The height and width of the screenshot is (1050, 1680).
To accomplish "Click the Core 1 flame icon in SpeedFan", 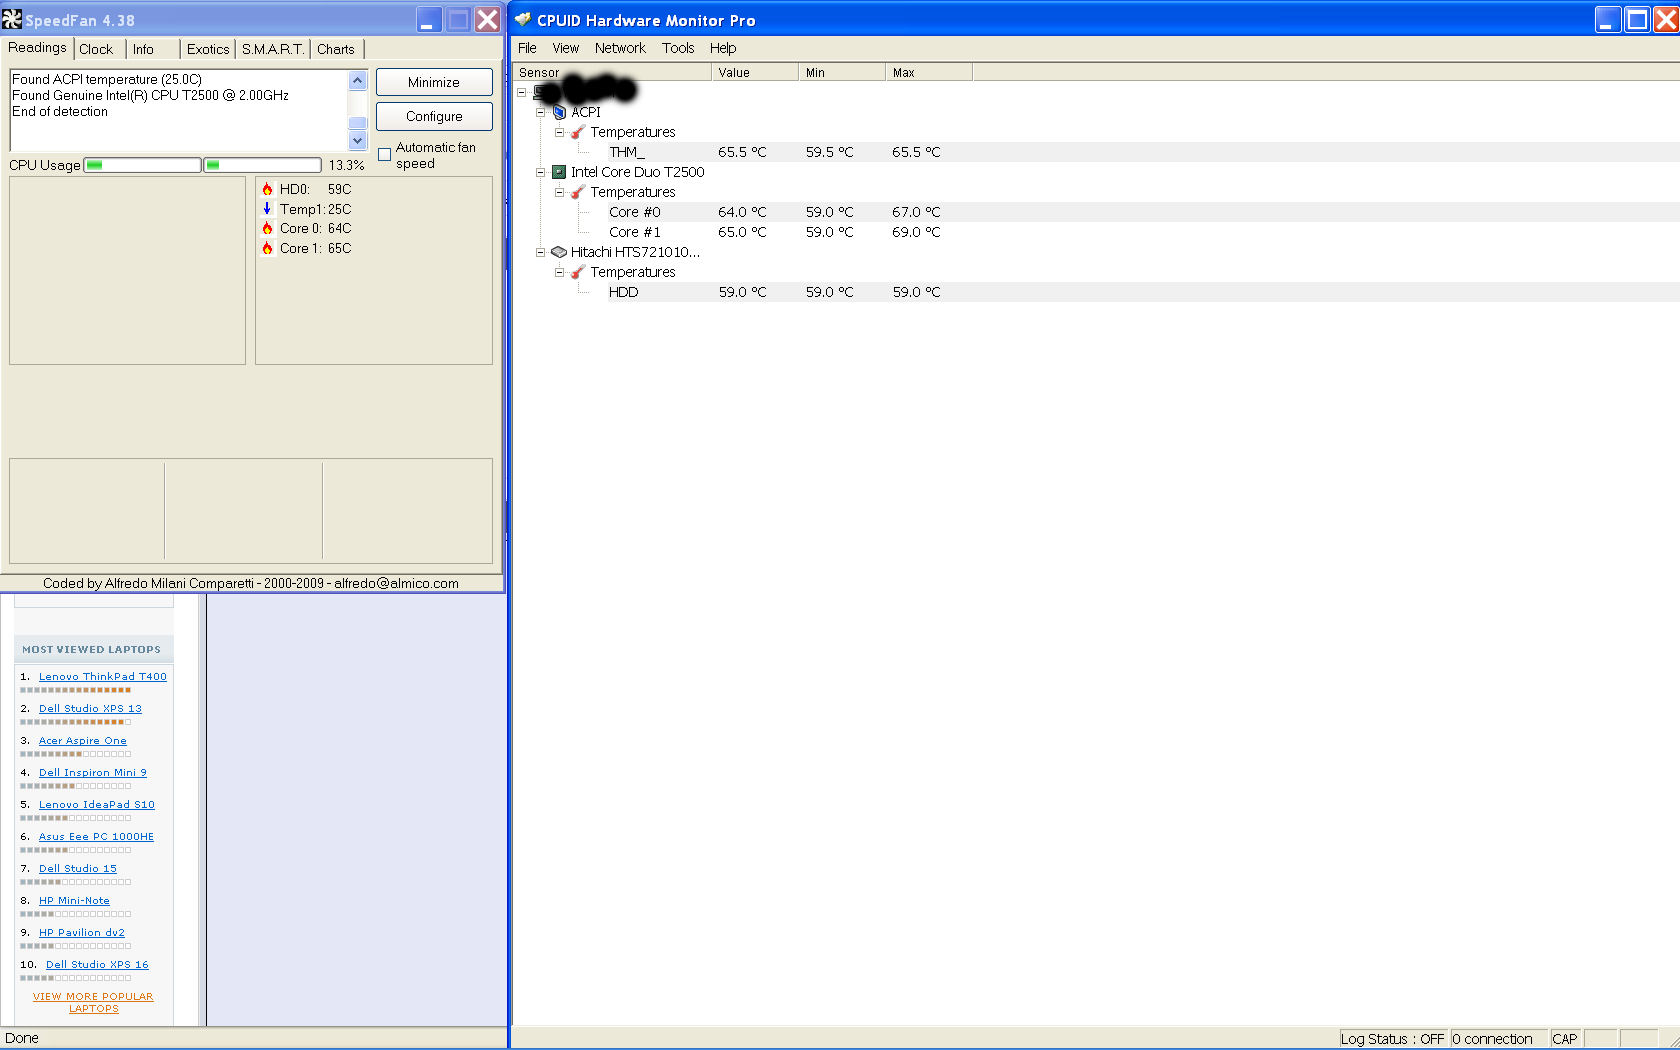I will coord(267,248).
